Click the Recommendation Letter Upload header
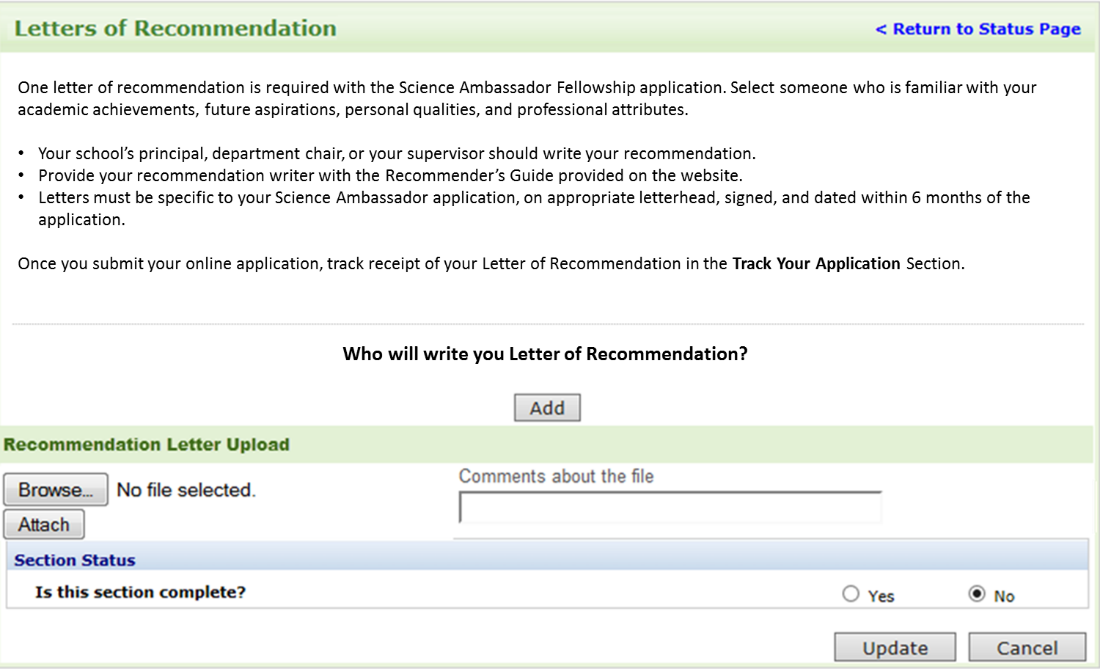The width and height of the screenshot is (1100, 669). click(147, 444)
